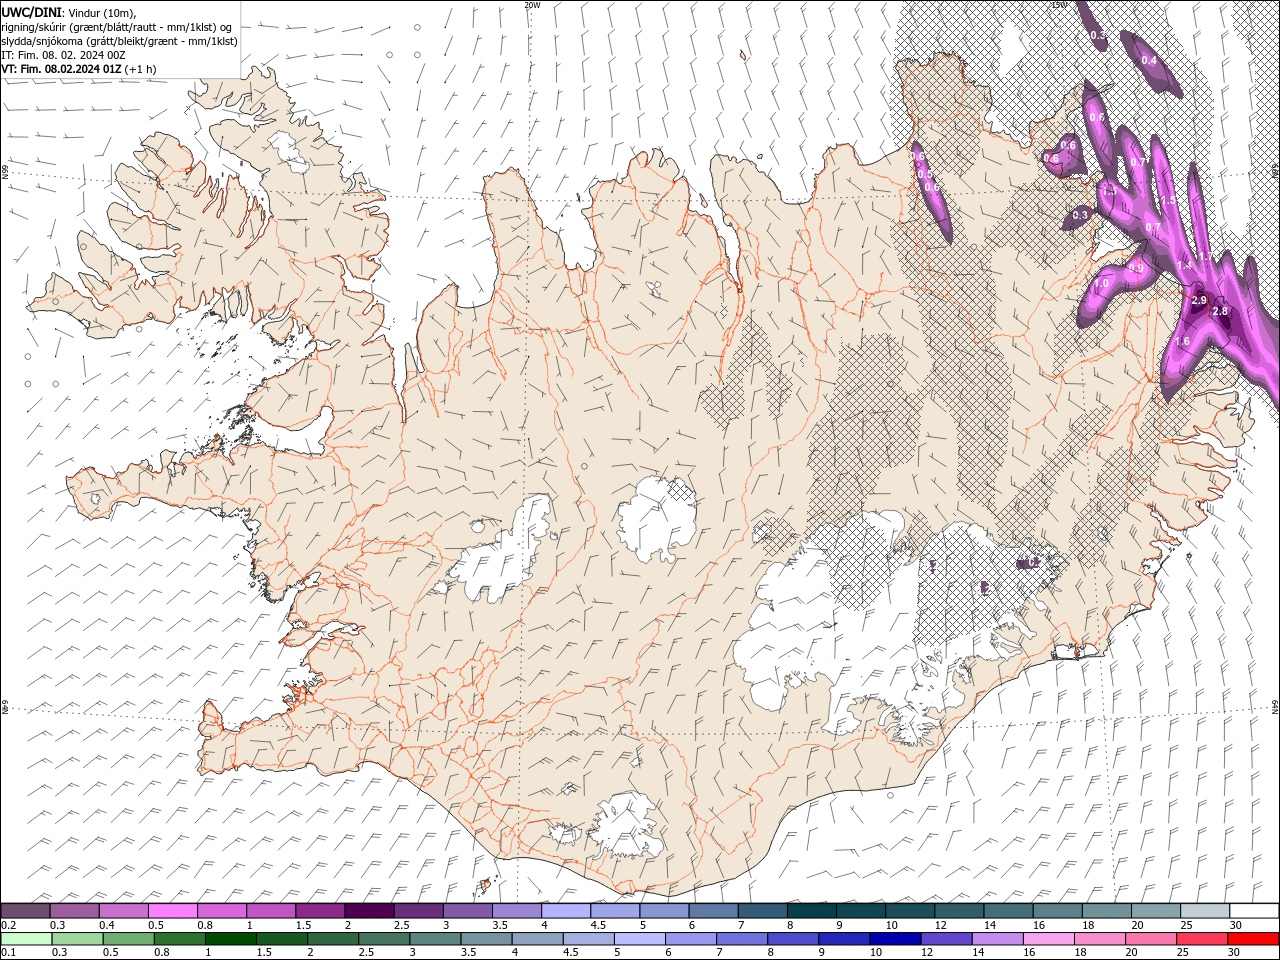Click the bright red 30 rain legend swatch
This screenshot has width=1280, height=960.
pos(1253,939)
